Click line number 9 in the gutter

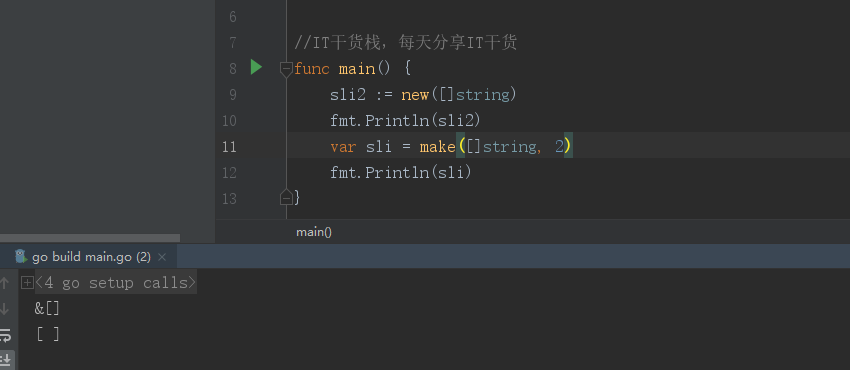pos(233,95)
